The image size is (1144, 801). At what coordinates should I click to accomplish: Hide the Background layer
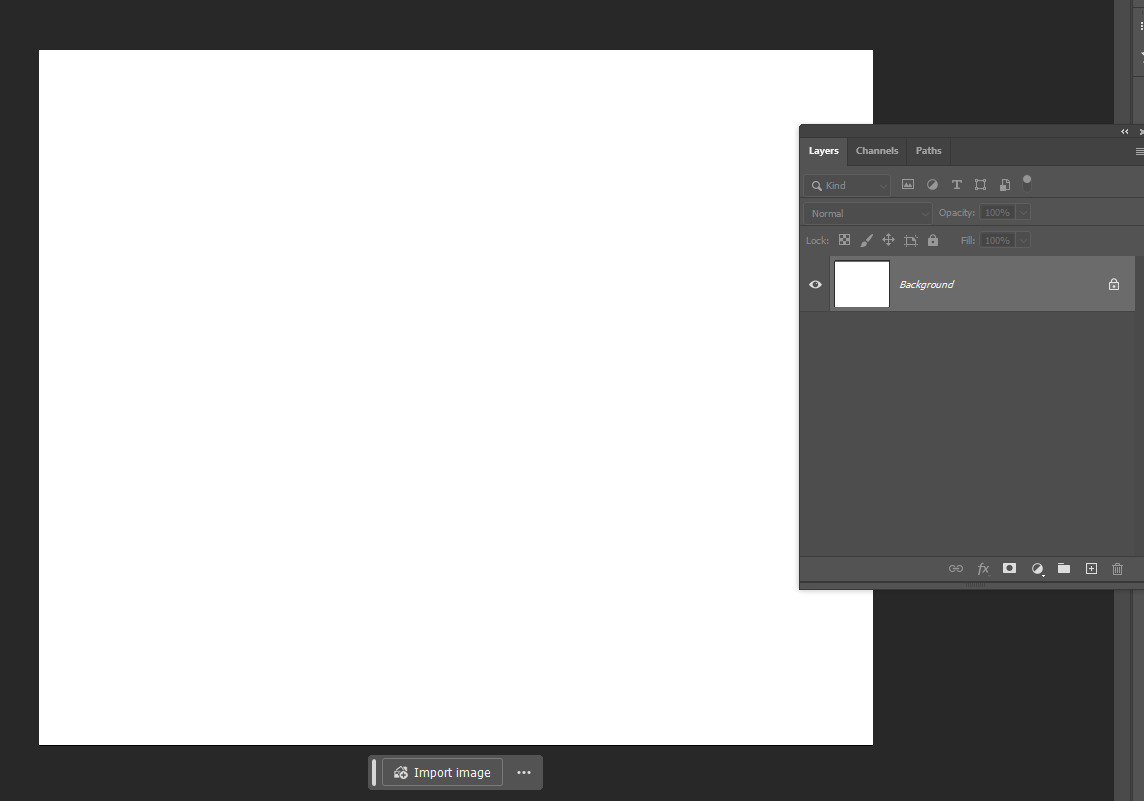coord(815,284)
